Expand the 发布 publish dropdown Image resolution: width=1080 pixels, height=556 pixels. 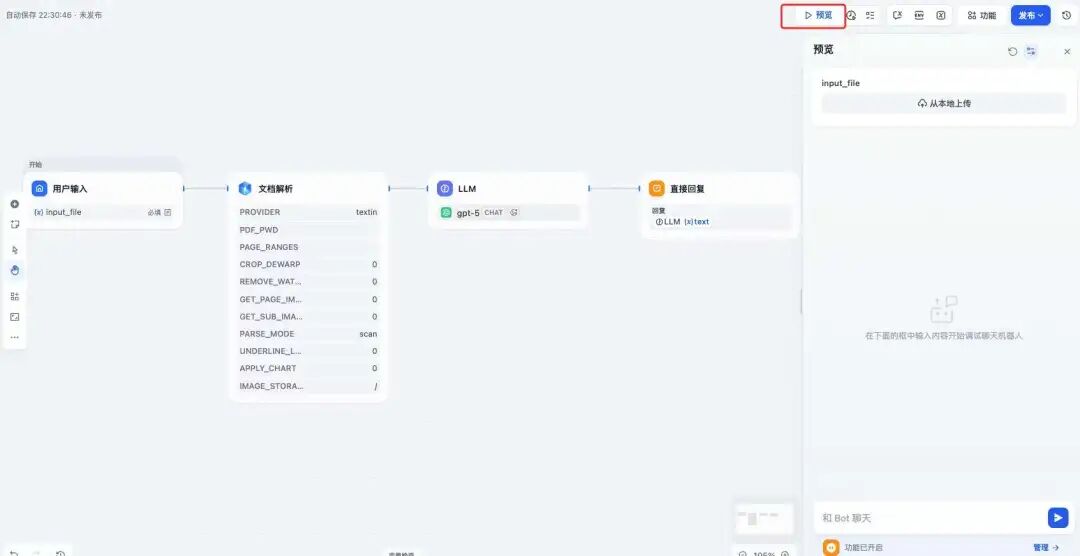1030,15
